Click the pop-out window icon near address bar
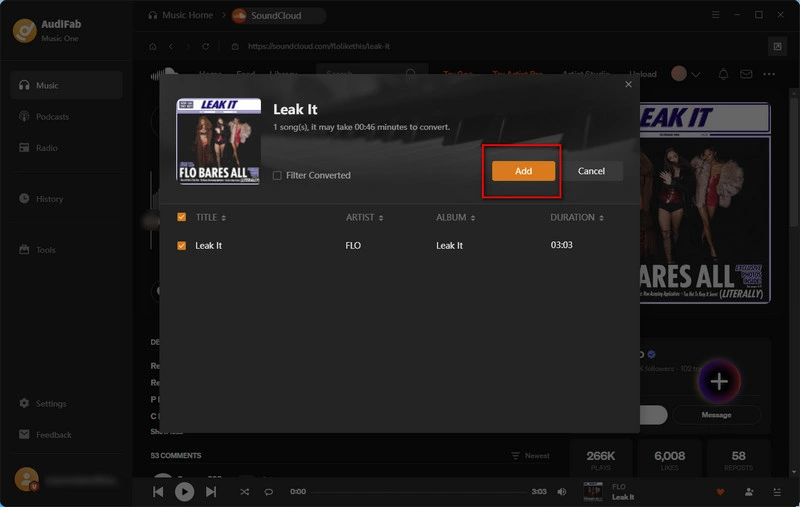This screenshot has width=800, height=507. coord(777,46)
